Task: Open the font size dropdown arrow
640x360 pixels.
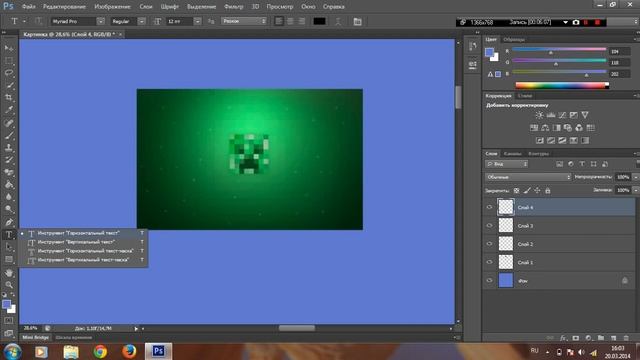Action: click(x=197, y=21)
